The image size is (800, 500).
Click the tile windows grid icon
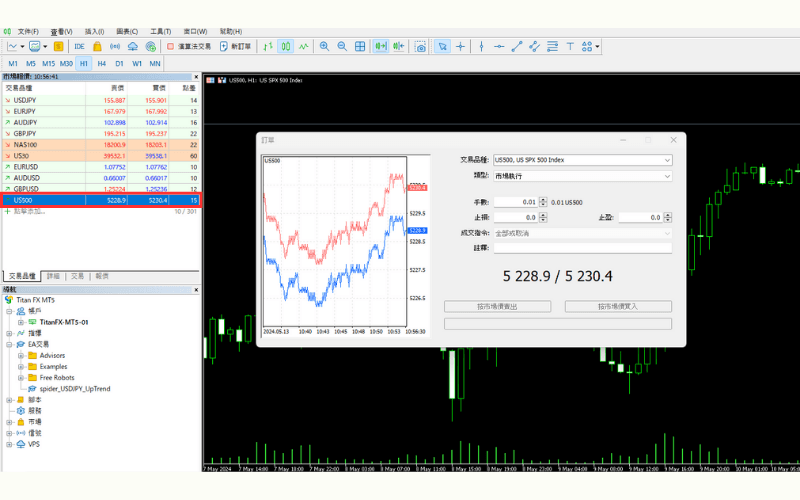pyautogui.click(x=360, y=46)
